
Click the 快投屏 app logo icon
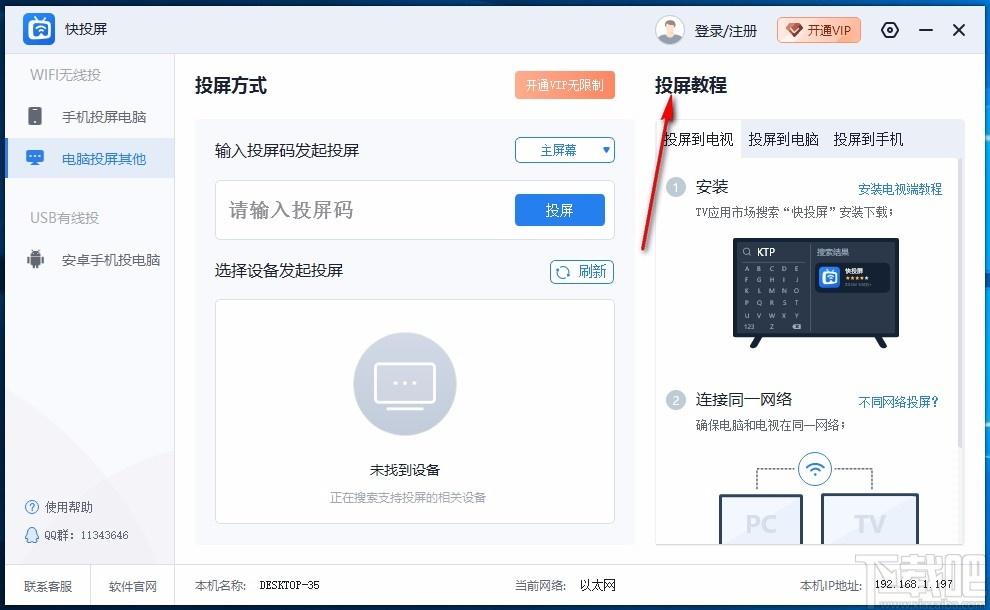pyautogui.click(x=39, y=29)
